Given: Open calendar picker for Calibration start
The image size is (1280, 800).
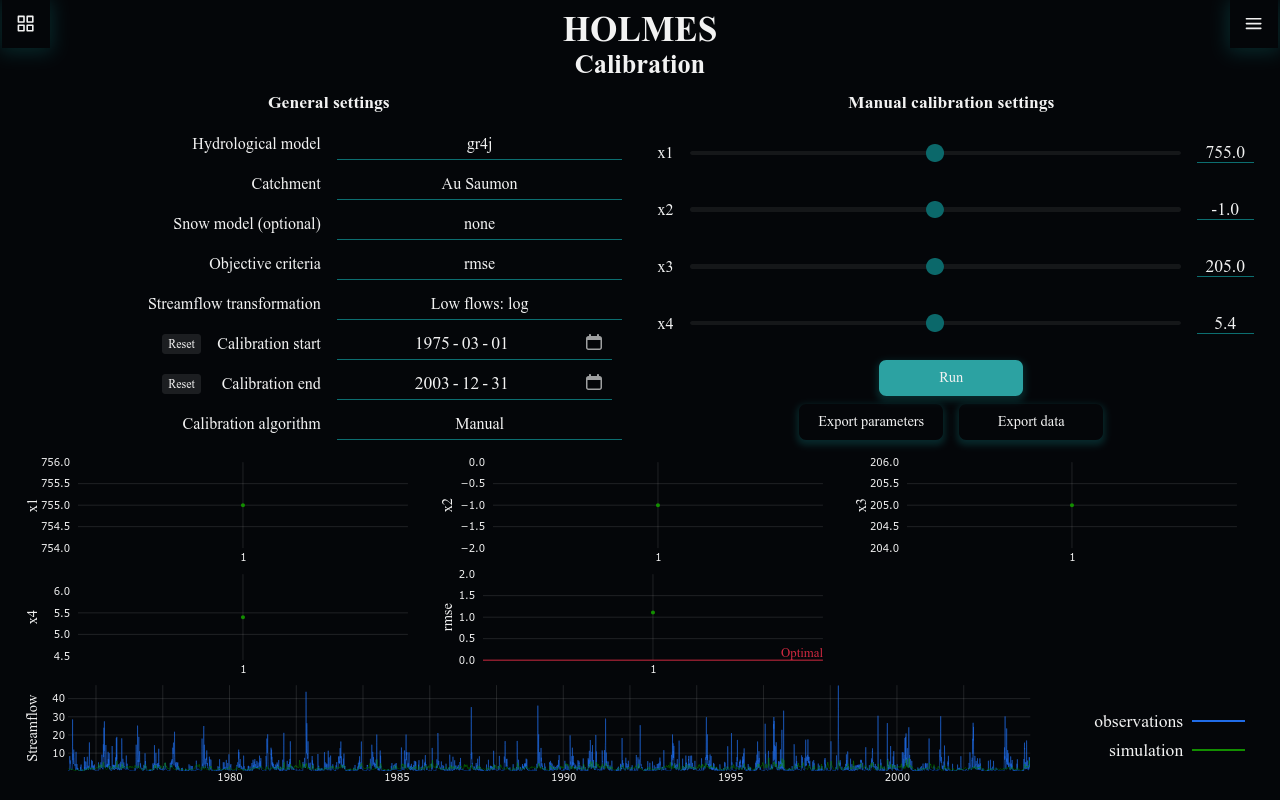Looking at the screenshot, I should (593, 343).
